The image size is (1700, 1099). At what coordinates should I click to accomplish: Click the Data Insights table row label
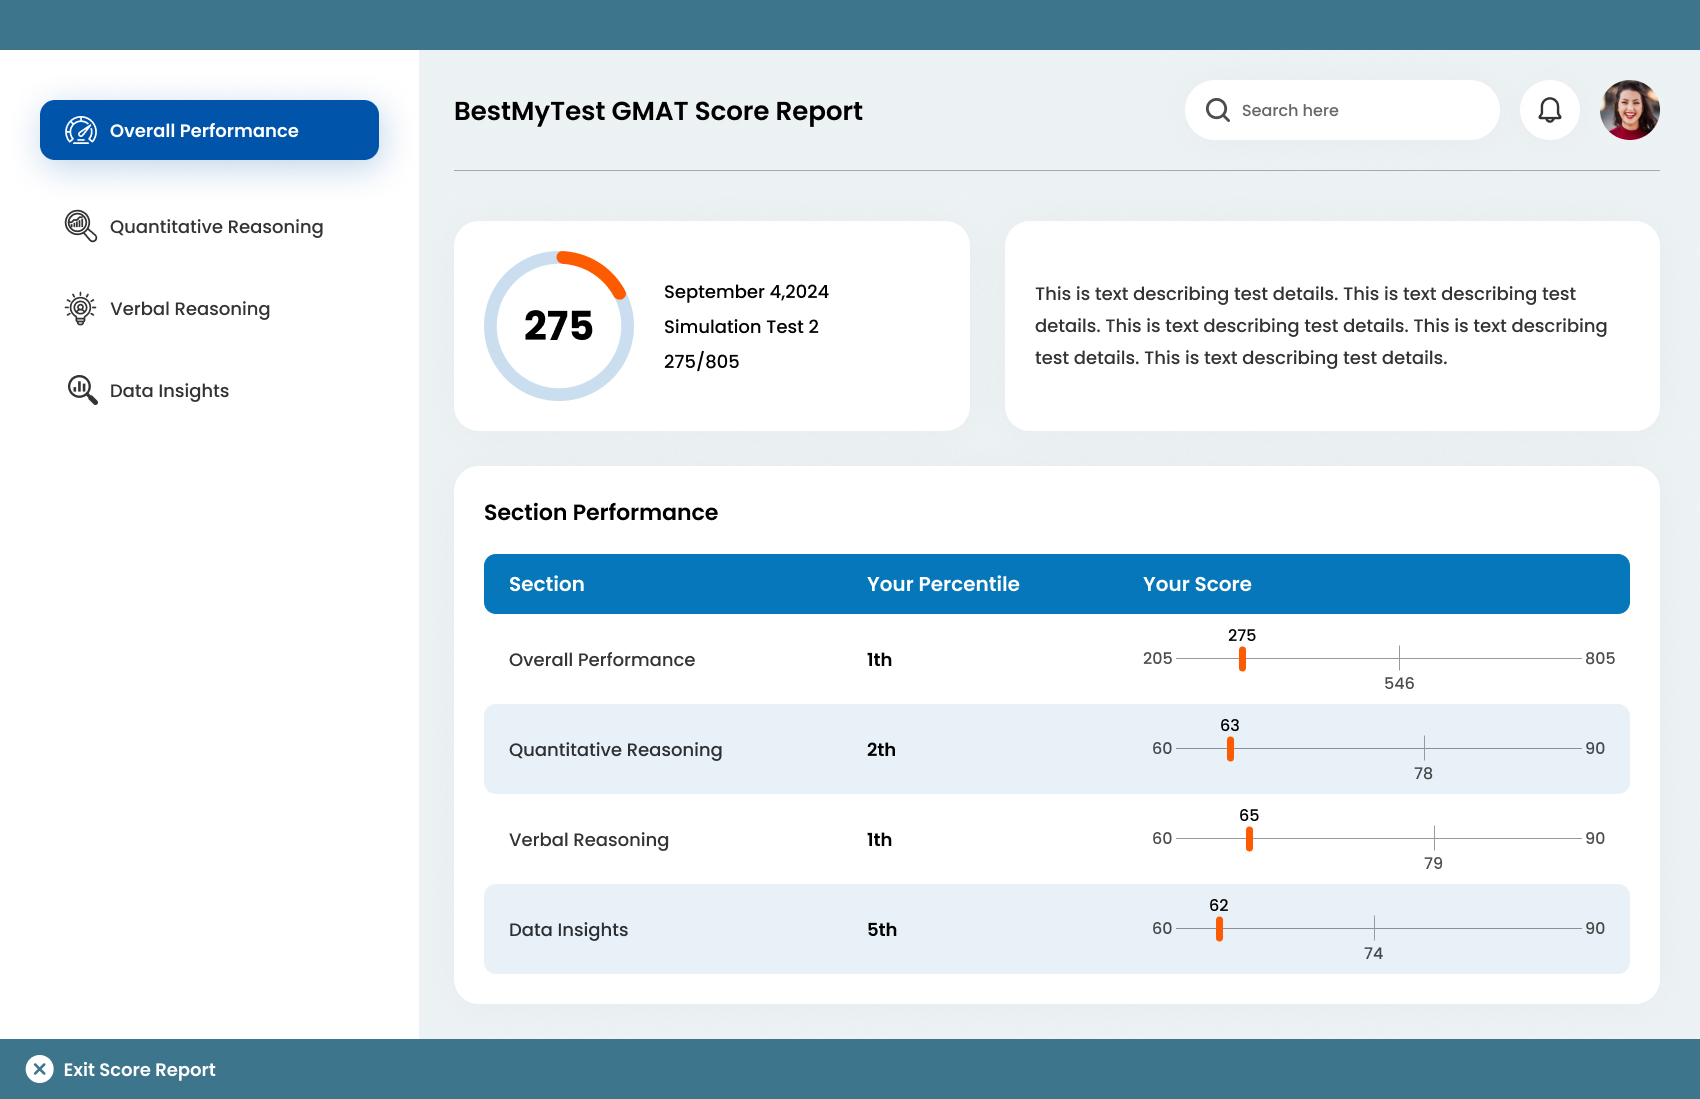click(568, 929)
